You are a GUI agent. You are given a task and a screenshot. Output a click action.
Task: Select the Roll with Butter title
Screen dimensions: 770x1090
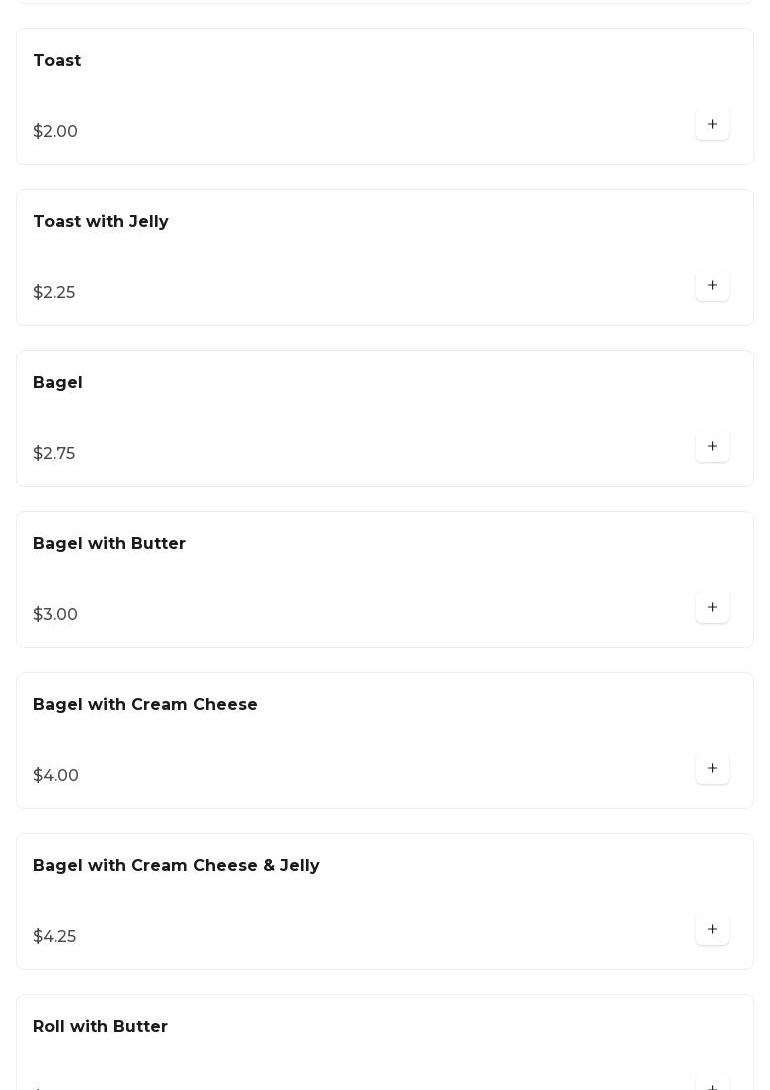point(100,1027)
